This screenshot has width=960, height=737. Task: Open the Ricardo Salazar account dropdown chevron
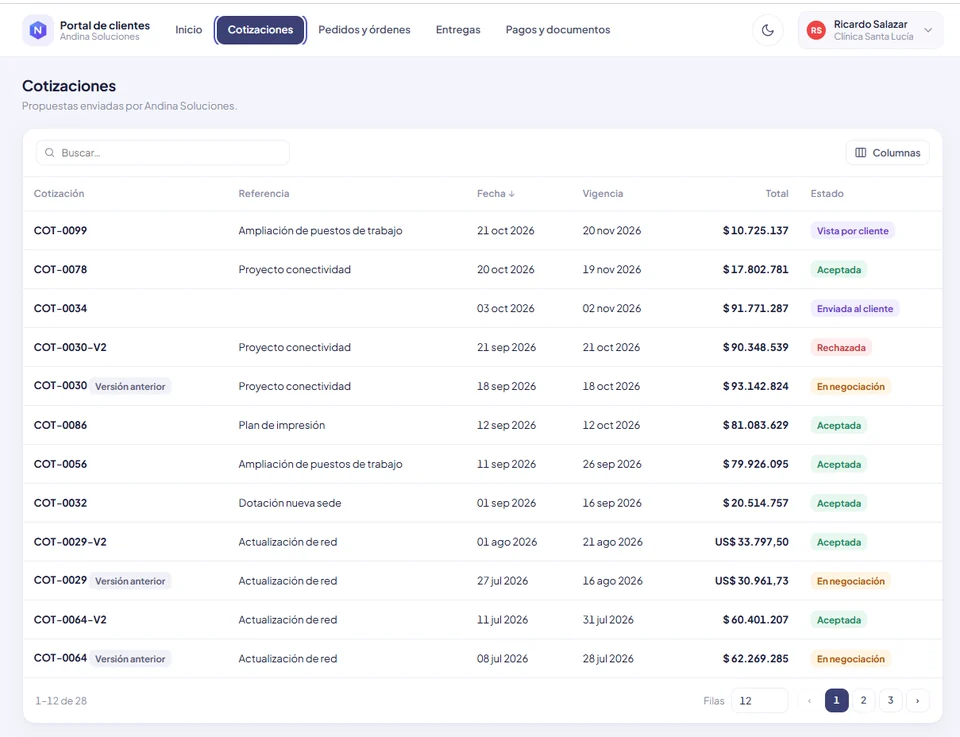pyautogui.click(x=928, y=30)
